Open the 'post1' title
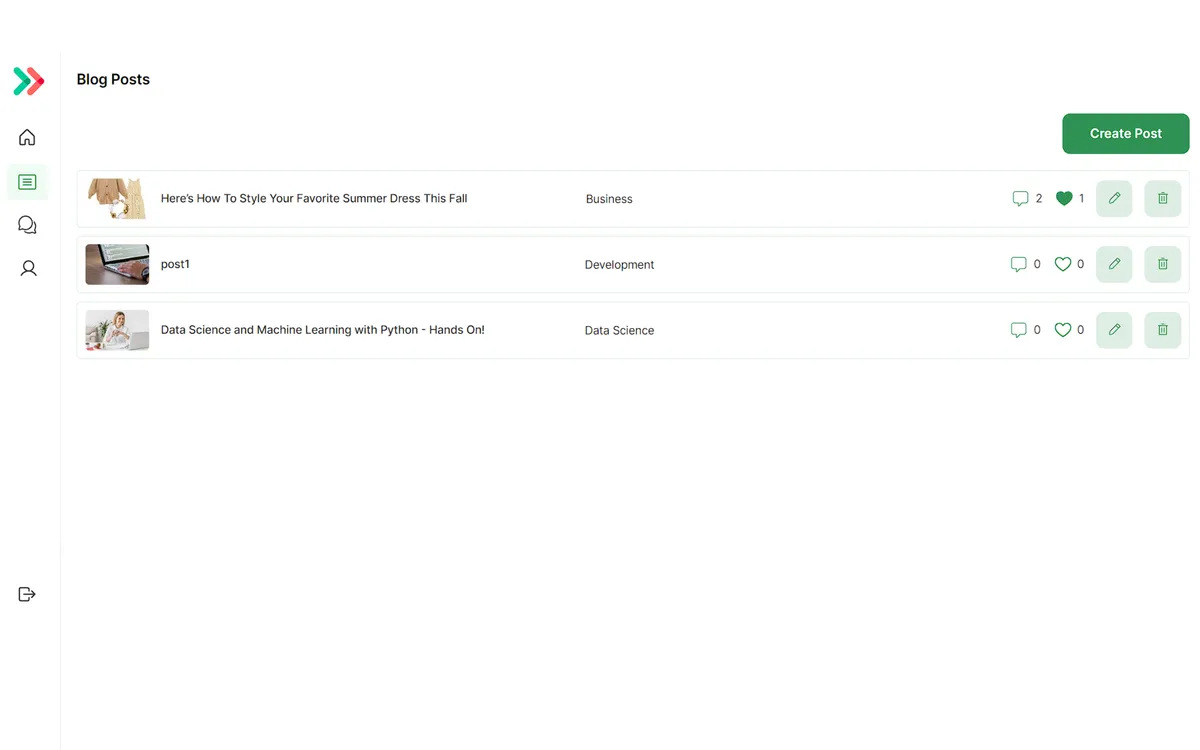Screen dimensions: 1200x750 point(175,264)
